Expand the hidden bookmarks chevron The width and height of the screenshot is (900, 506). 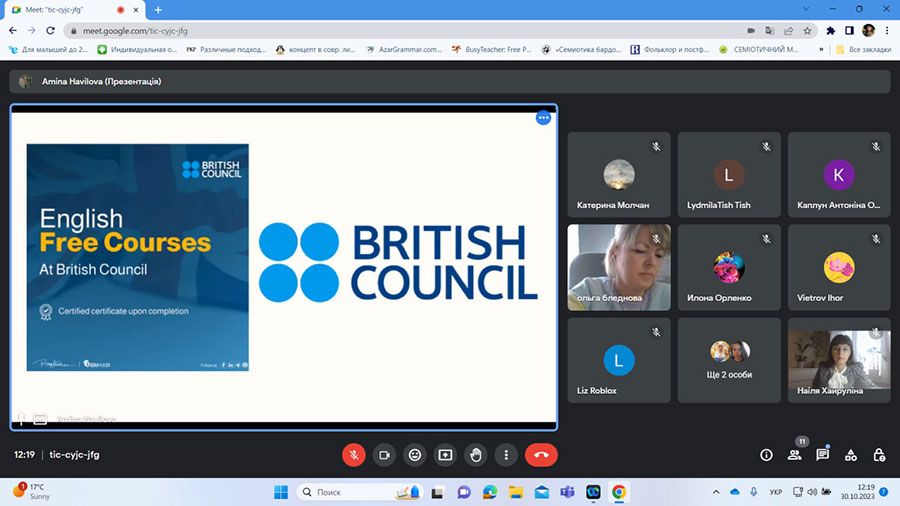tap(821, 49)
